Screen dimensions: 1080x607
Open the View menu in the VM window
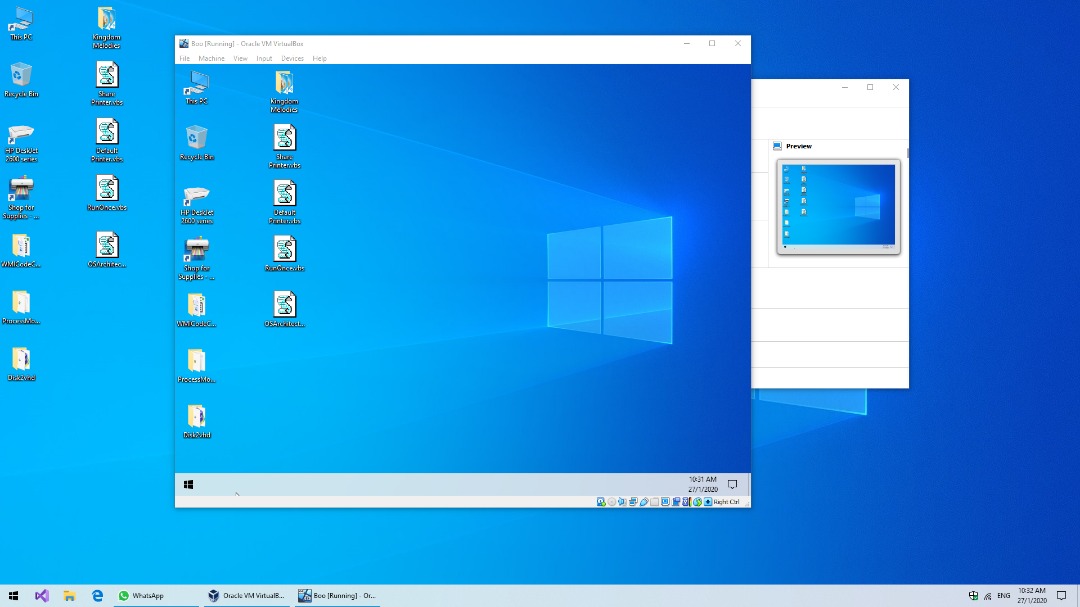240,59
